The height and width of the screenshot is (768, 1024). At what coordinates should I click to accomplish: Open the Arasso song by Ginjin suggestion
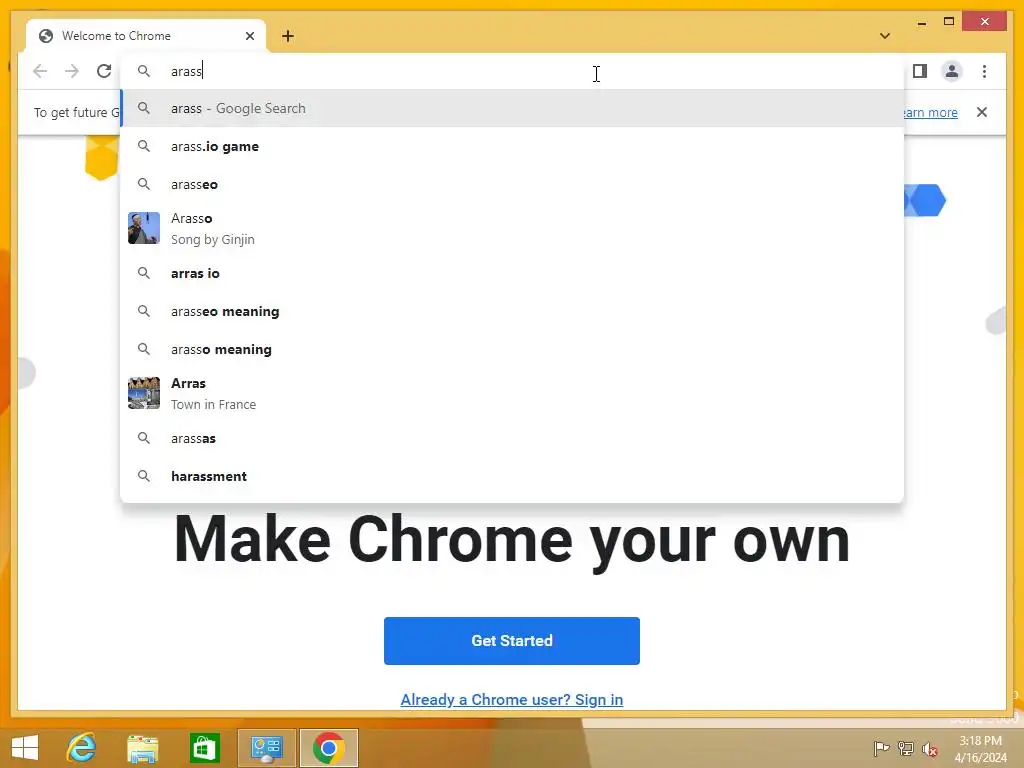[512, 229]
